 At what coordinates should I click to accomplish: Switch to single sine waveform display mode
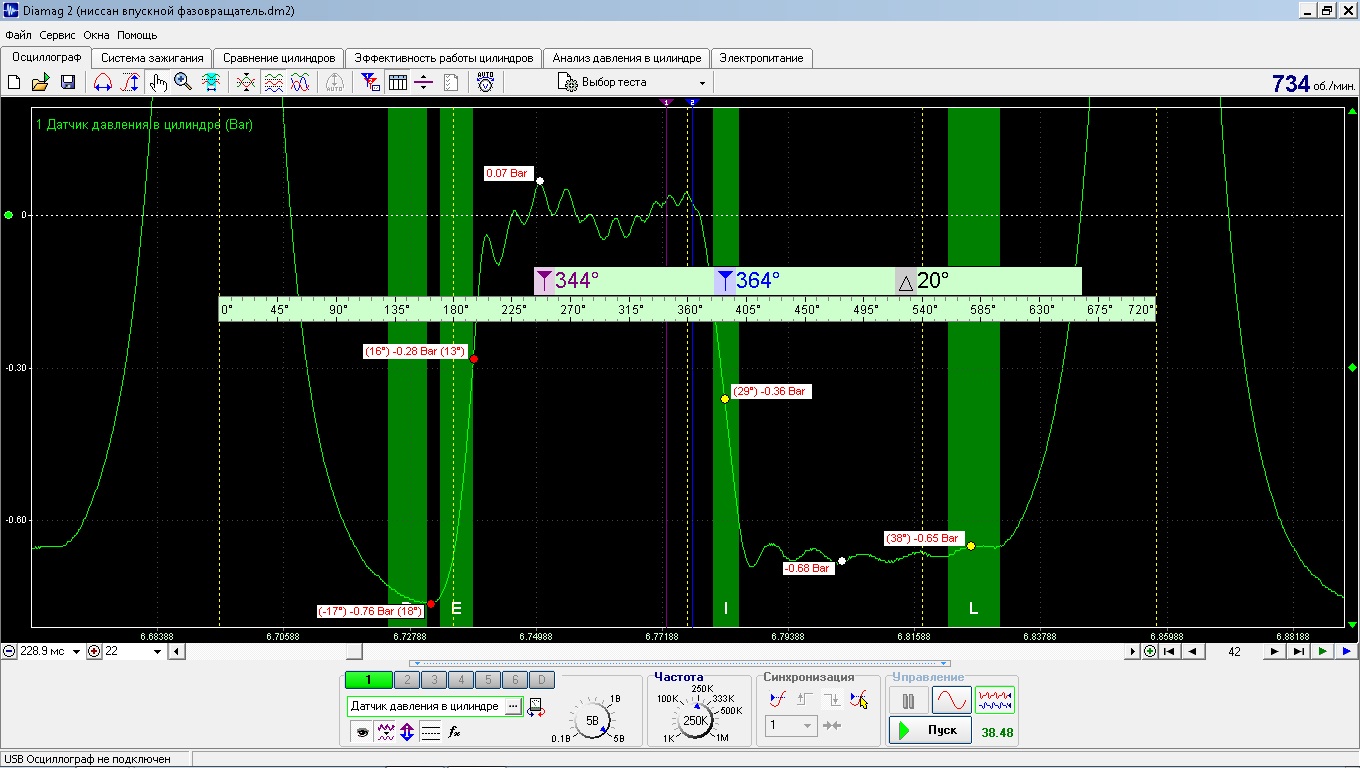coord(952,700)
